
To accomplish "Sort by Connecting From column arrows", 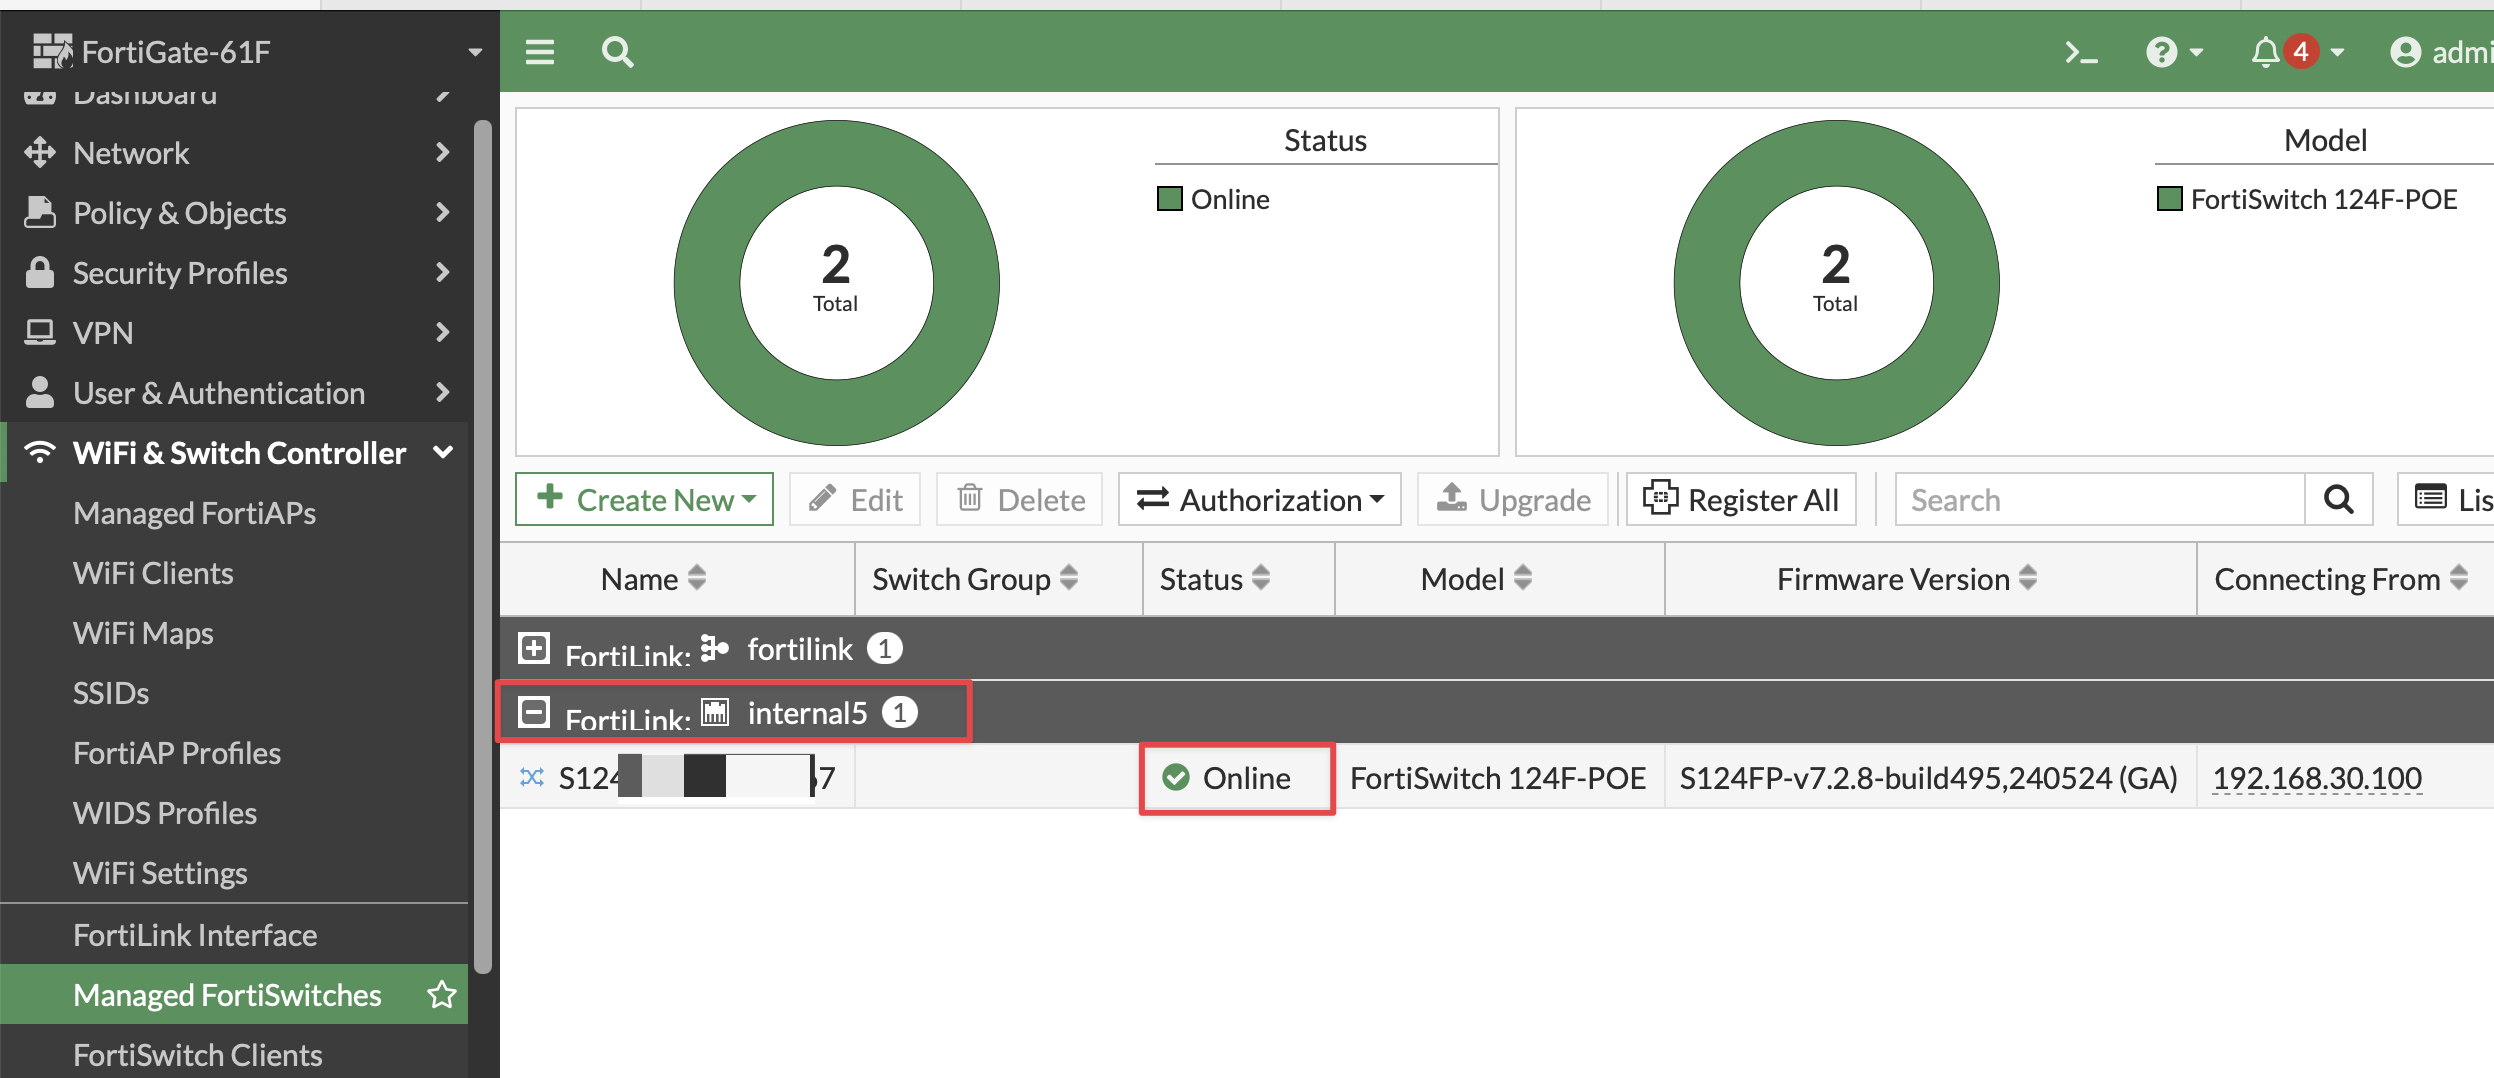I will [x=2459, y=578].
